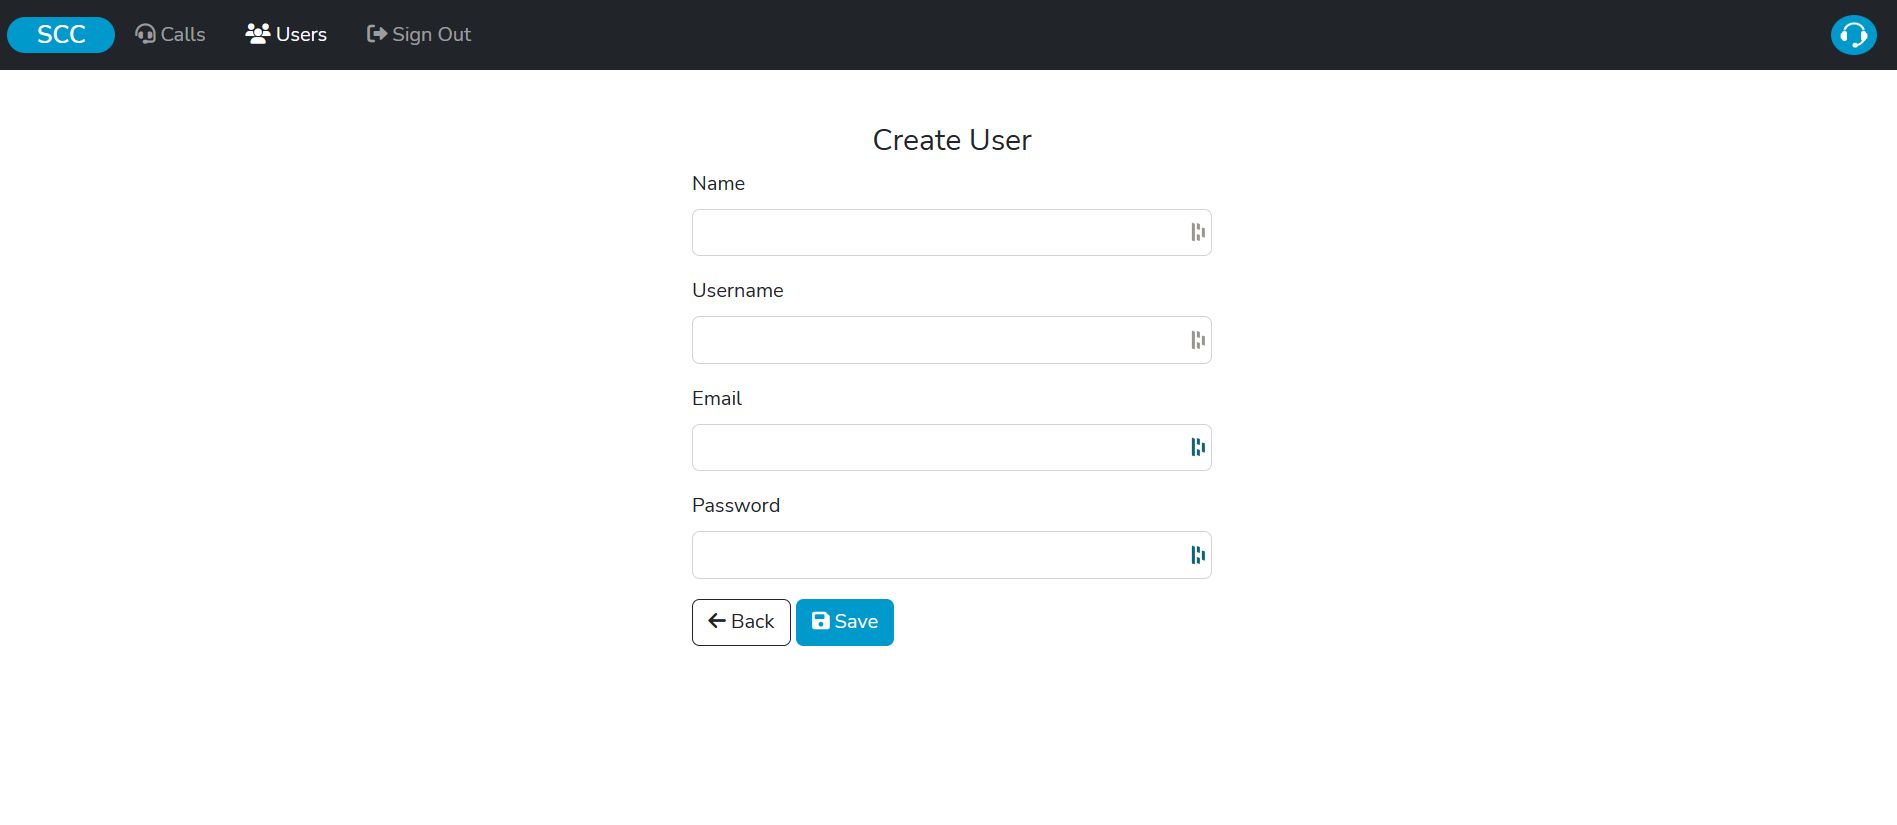Click the SCC logo badge

coord(61,35)
